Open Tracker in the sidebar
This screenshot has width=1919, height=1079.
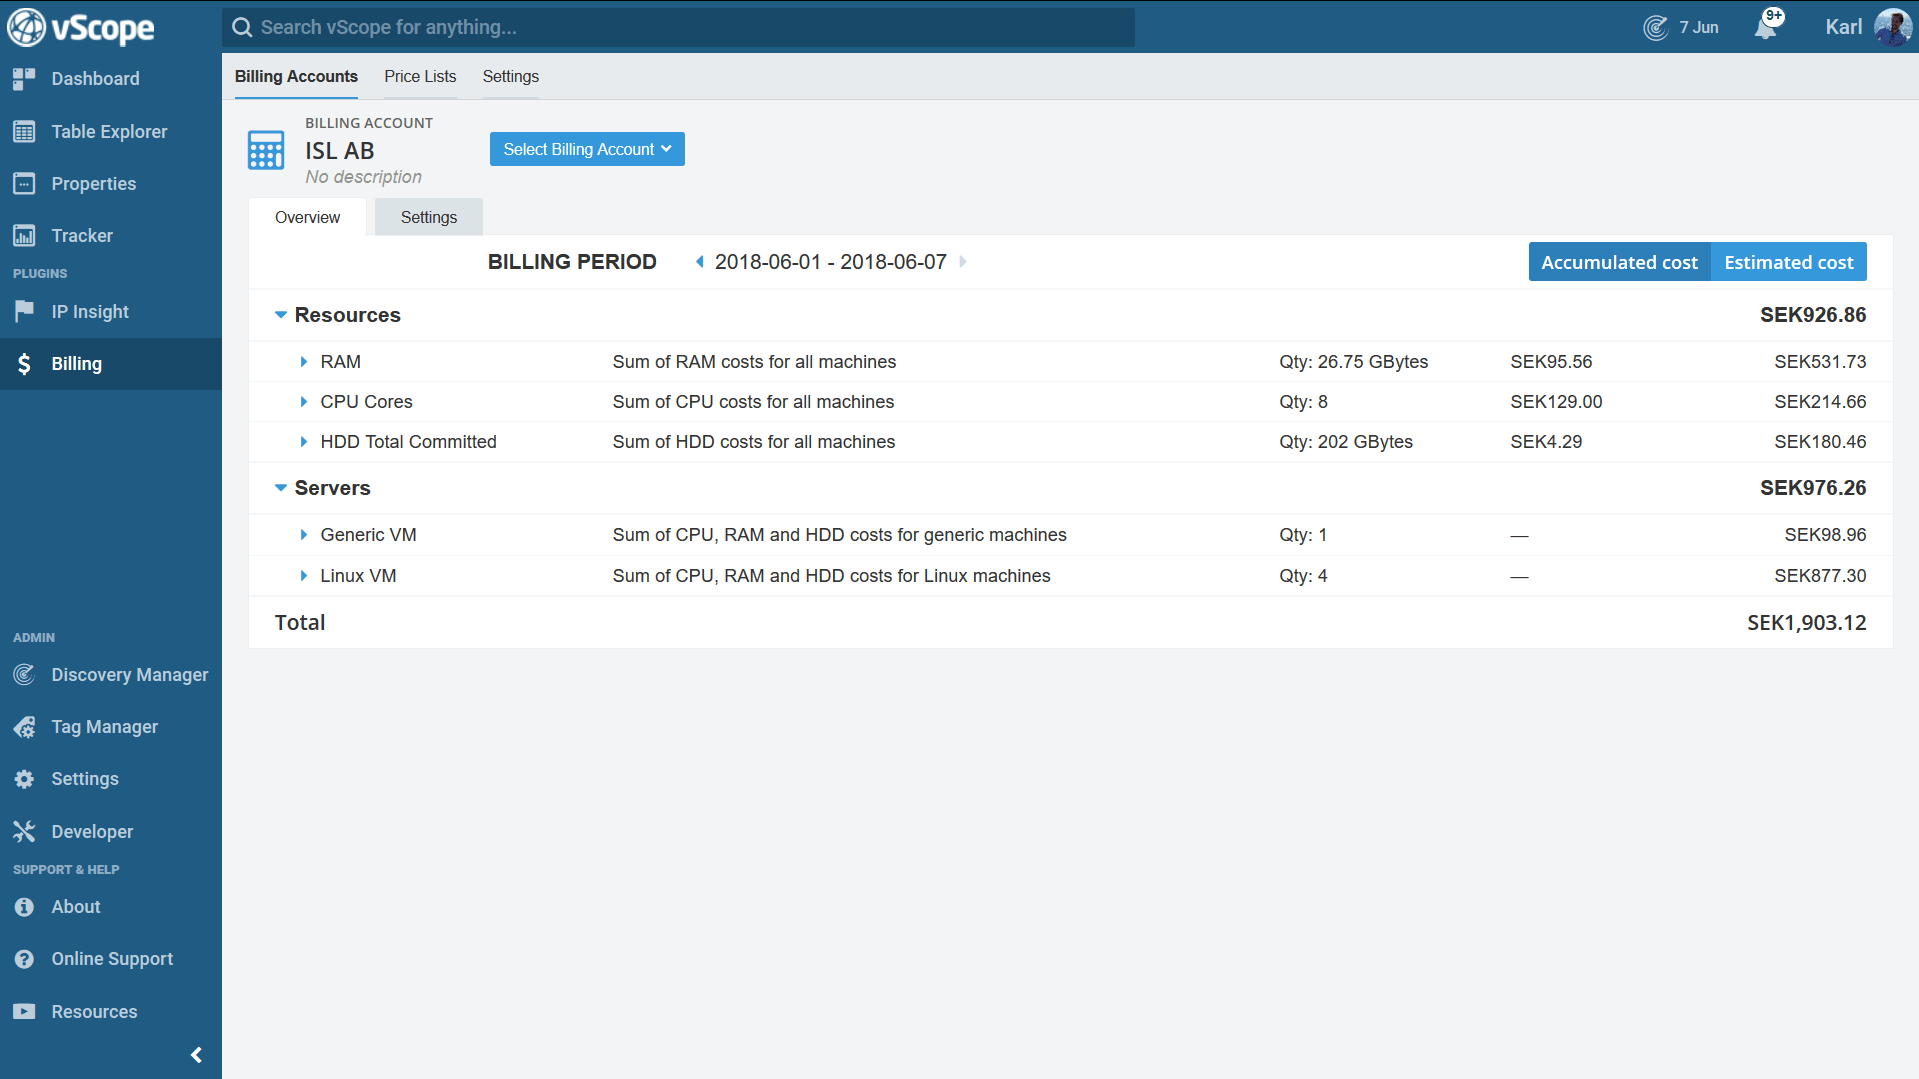(x=82, y=236)
